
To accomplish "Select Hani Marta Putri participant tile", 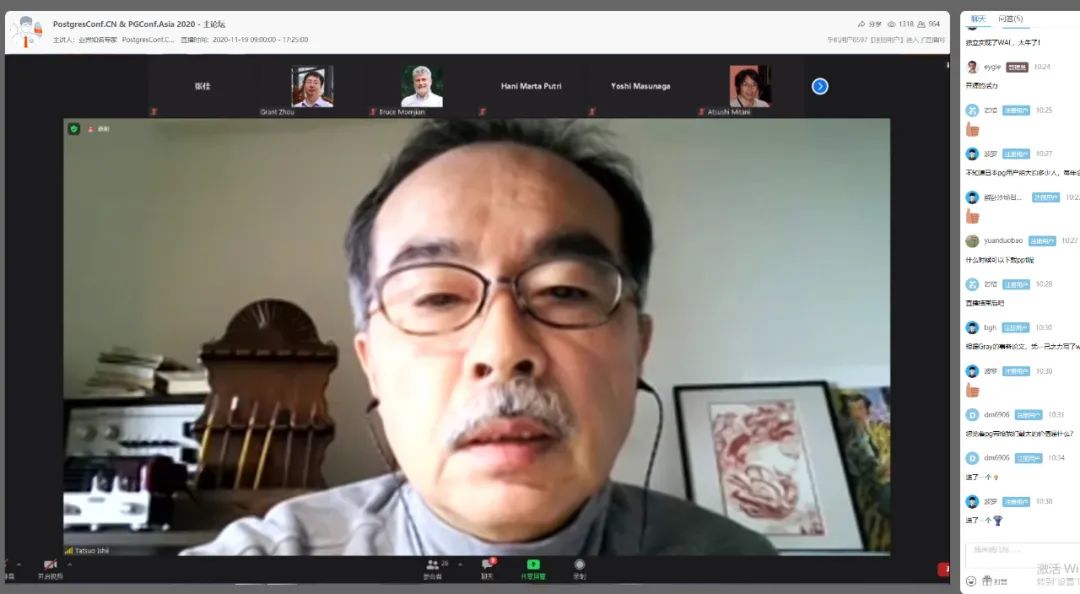I will (x=531, y=86).
